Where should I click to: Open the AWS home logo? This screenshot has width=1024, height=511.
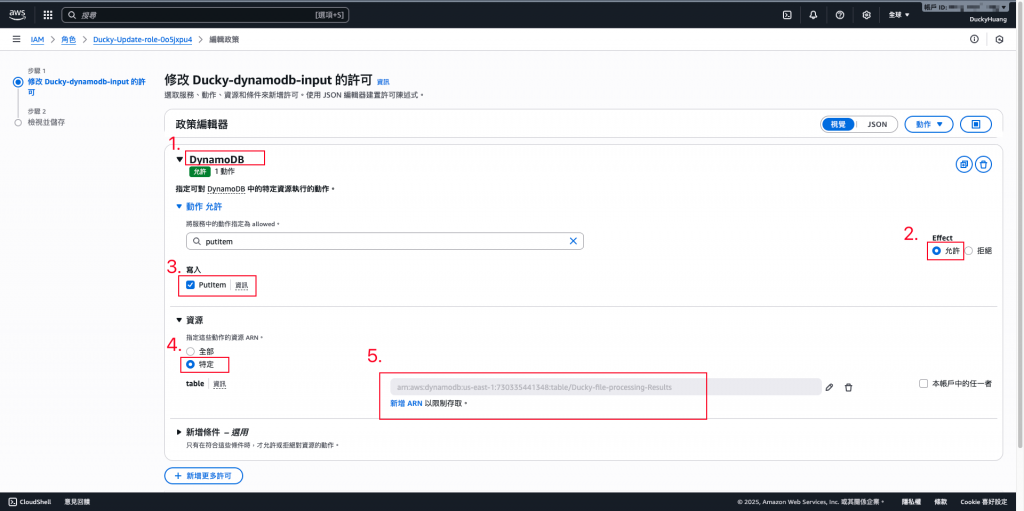pos(17,14)
